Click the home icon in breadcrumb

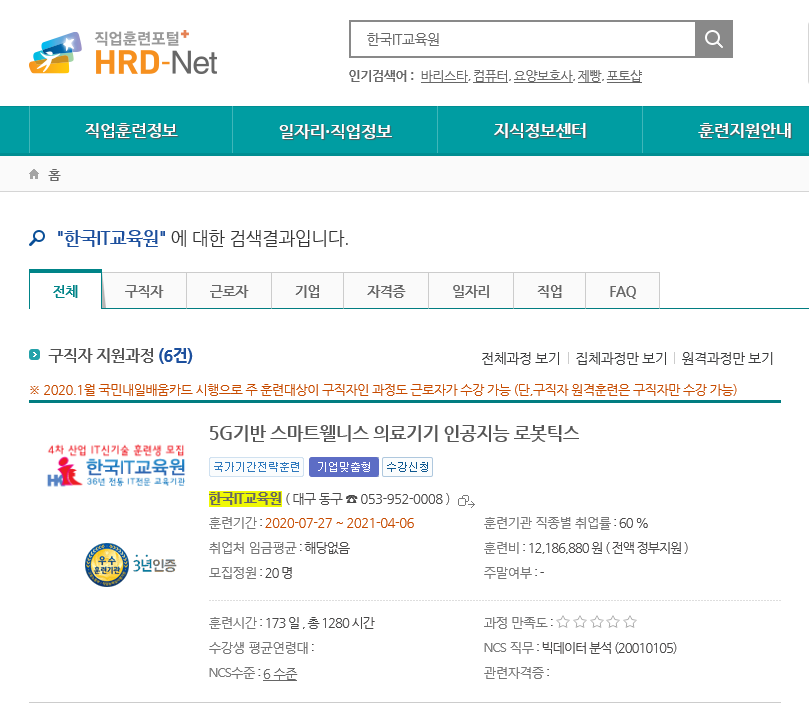[x=34, y=174]
